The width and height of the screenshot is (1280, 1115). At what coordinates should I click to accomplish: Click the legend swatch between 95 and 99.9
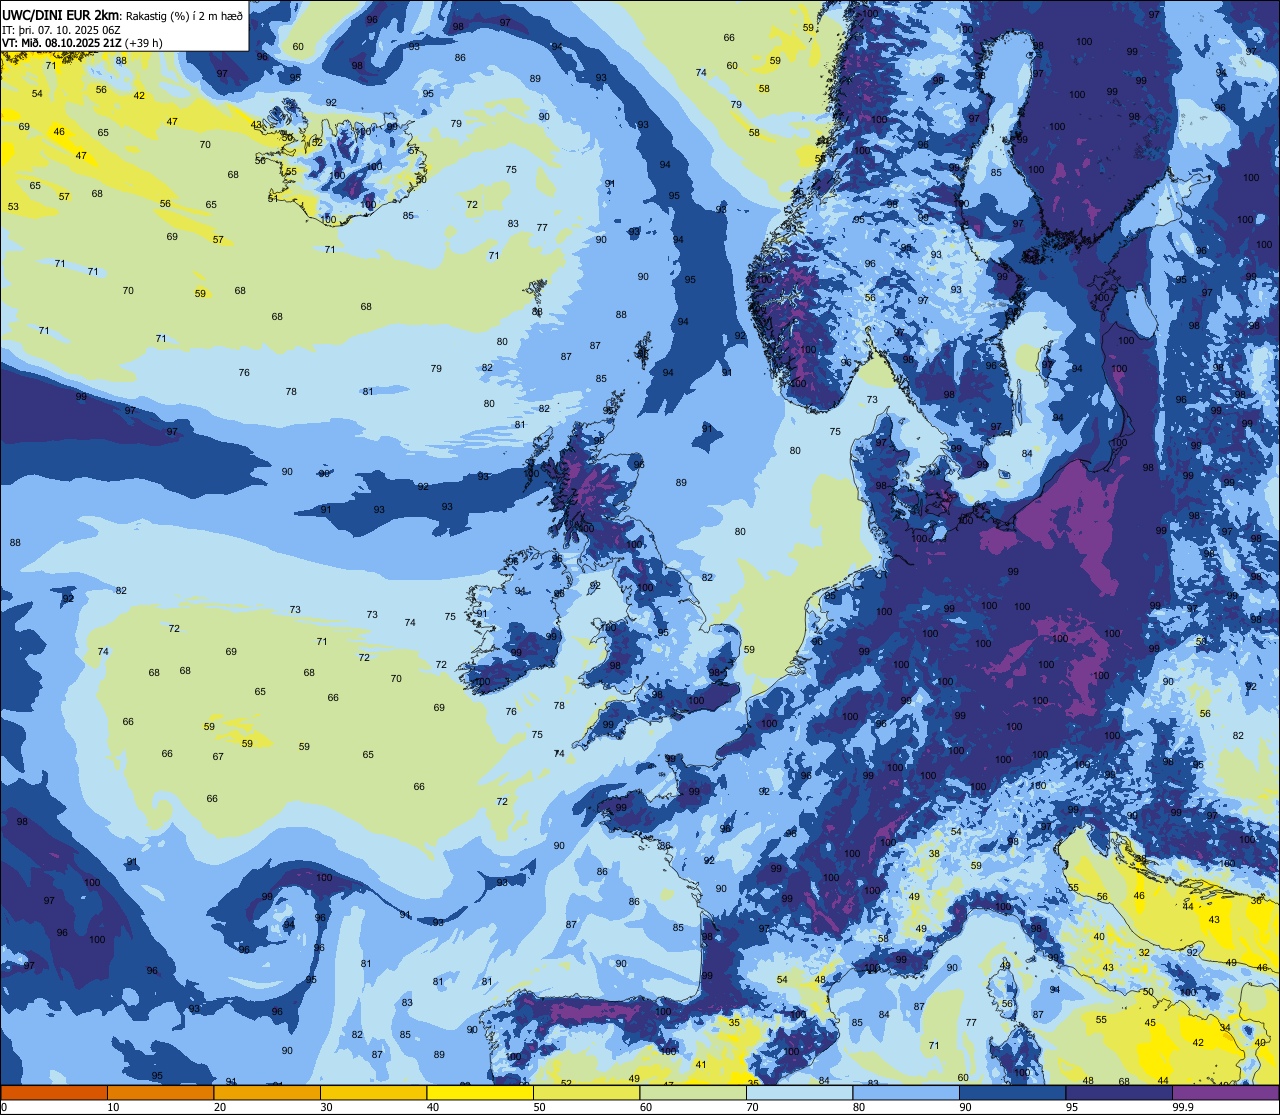(1119, 1092)
